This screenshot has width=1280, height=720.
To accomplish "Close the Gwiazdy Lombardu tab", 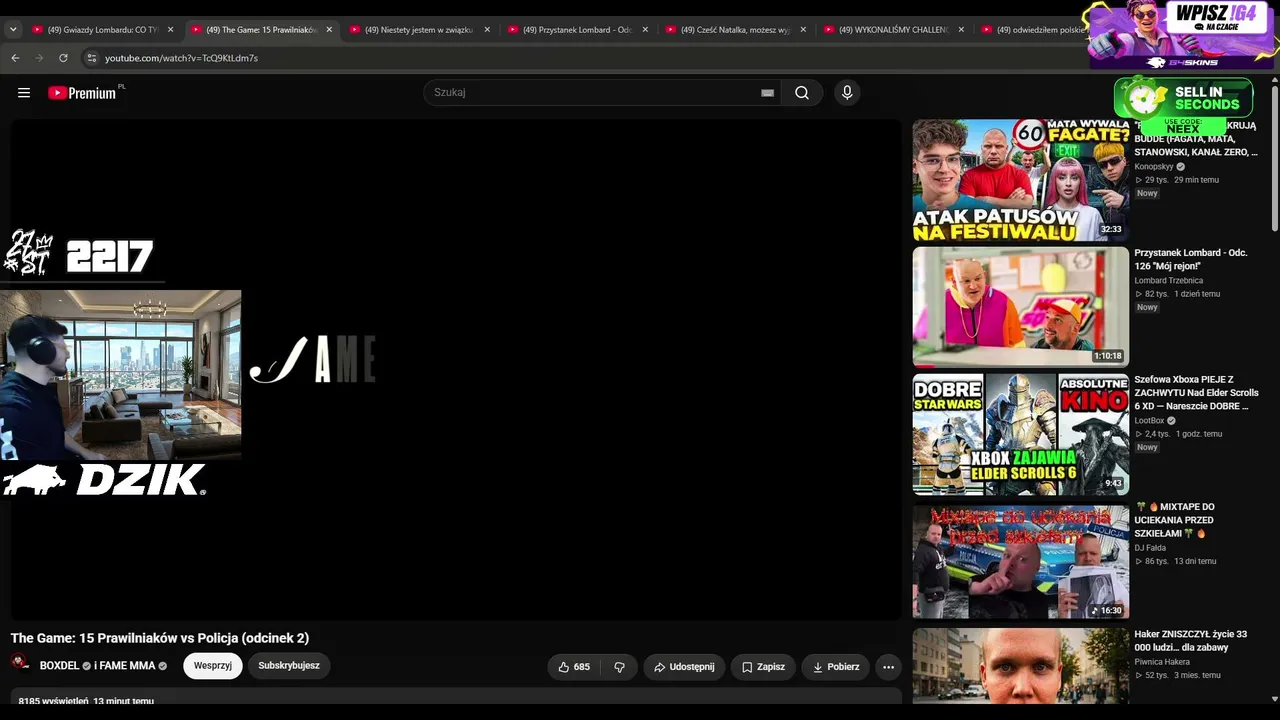I will (x=171, y=30).
